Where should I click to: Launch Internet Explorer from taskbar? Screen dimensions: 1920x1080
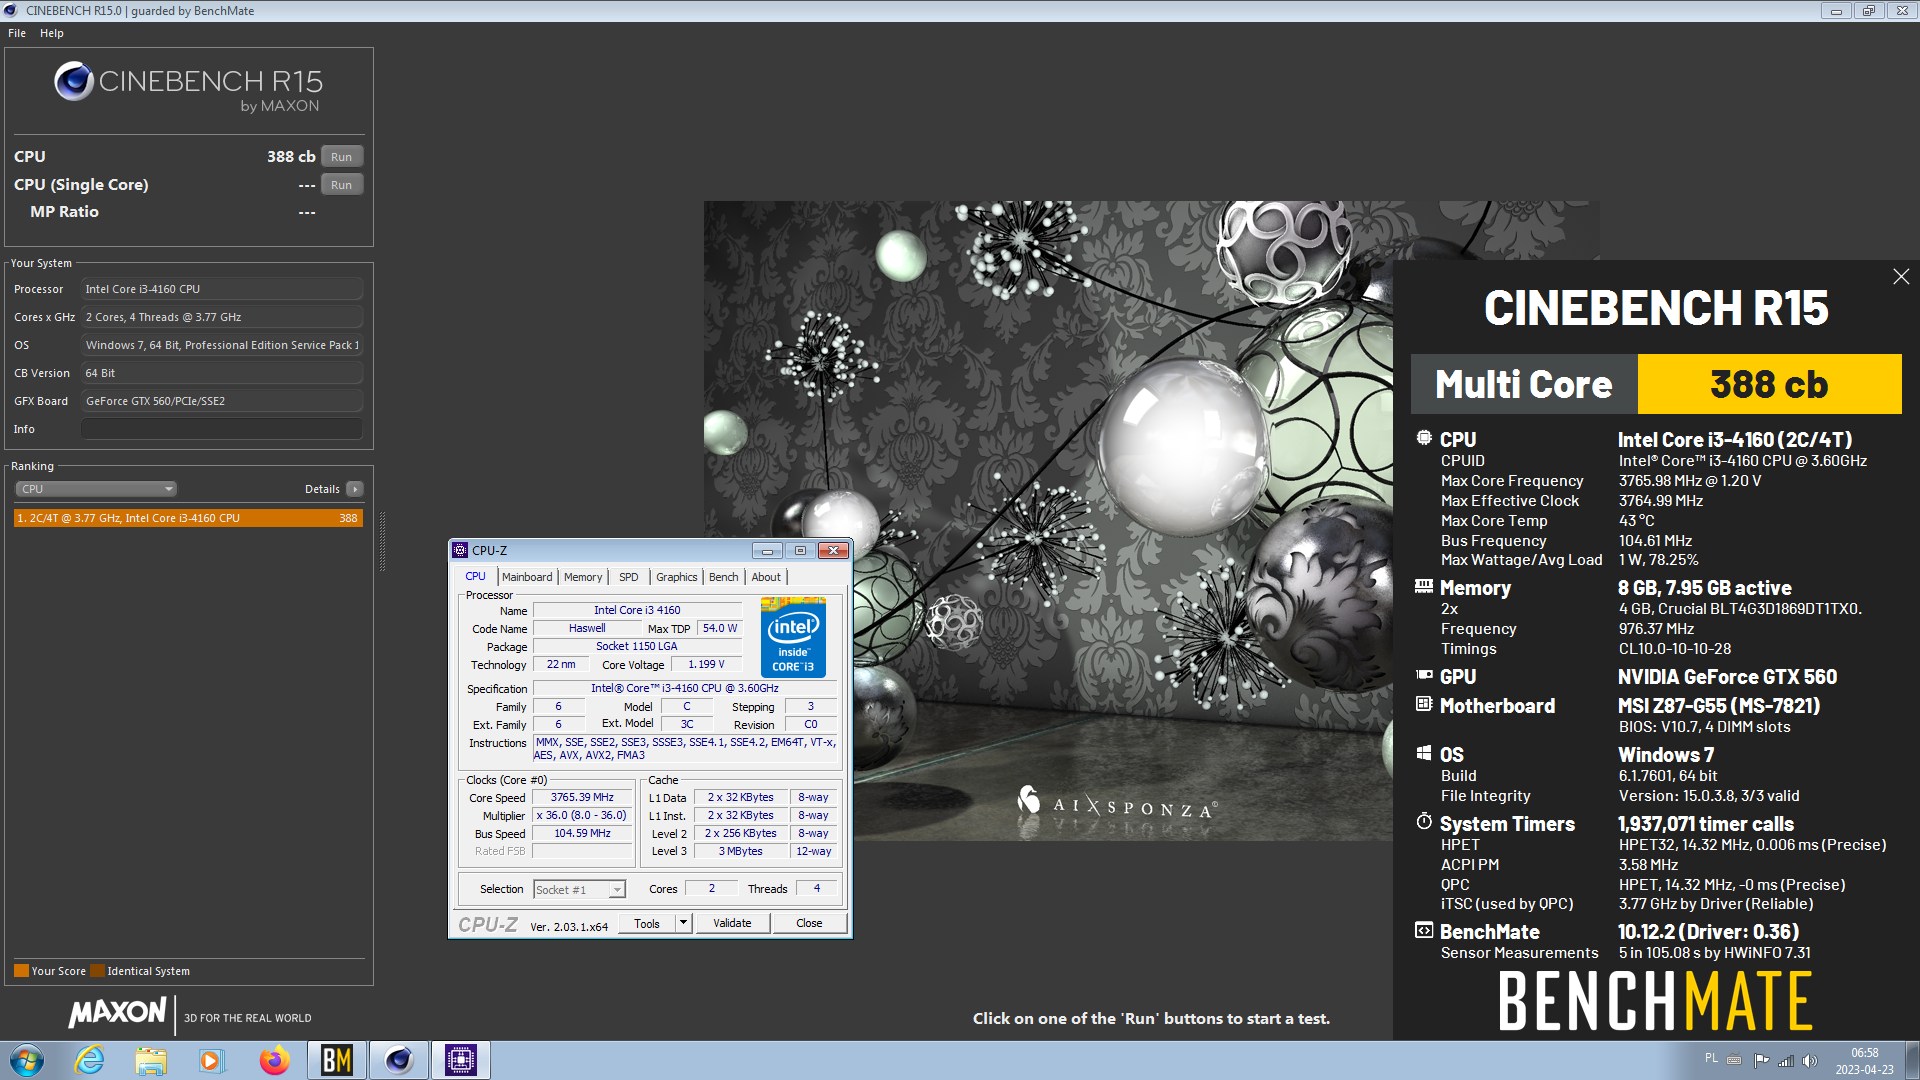[x=90, y=1060]
